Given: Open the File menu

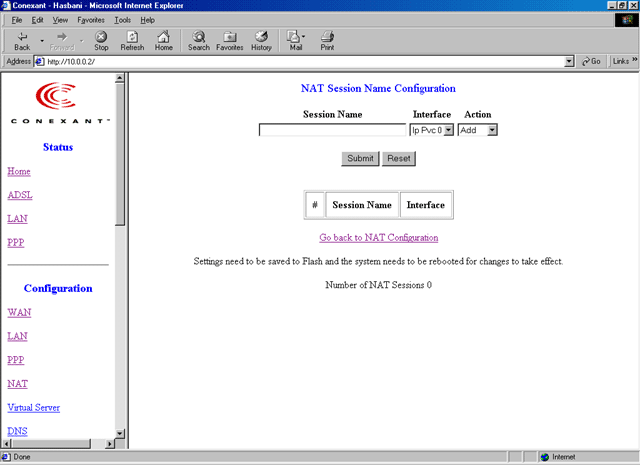Looking at the screenshot, I should coord(17,20).
